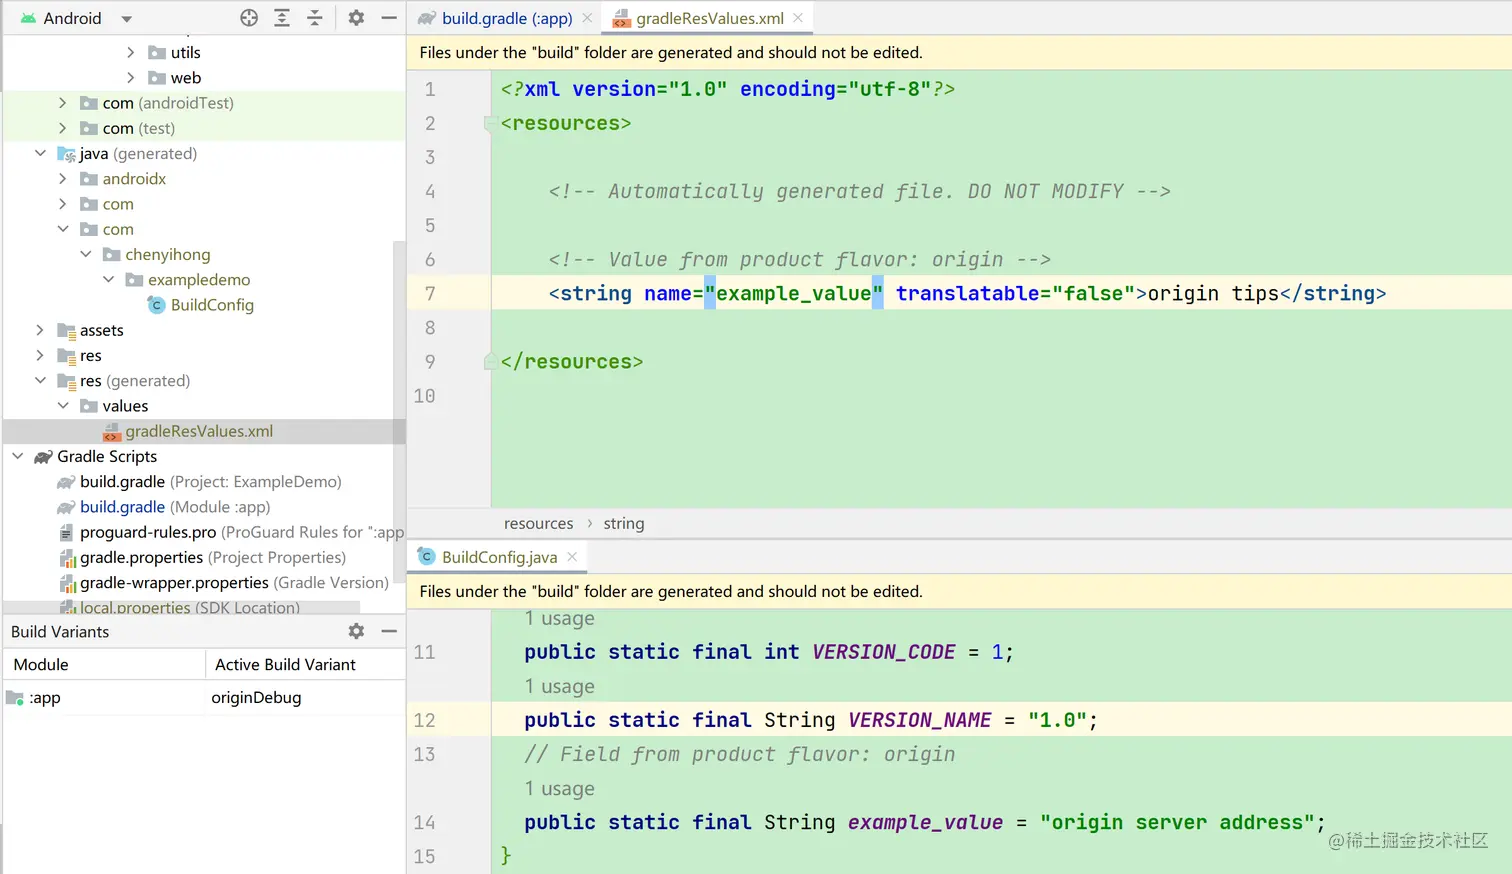Click line number 7 in gutter

coord(430,293)
